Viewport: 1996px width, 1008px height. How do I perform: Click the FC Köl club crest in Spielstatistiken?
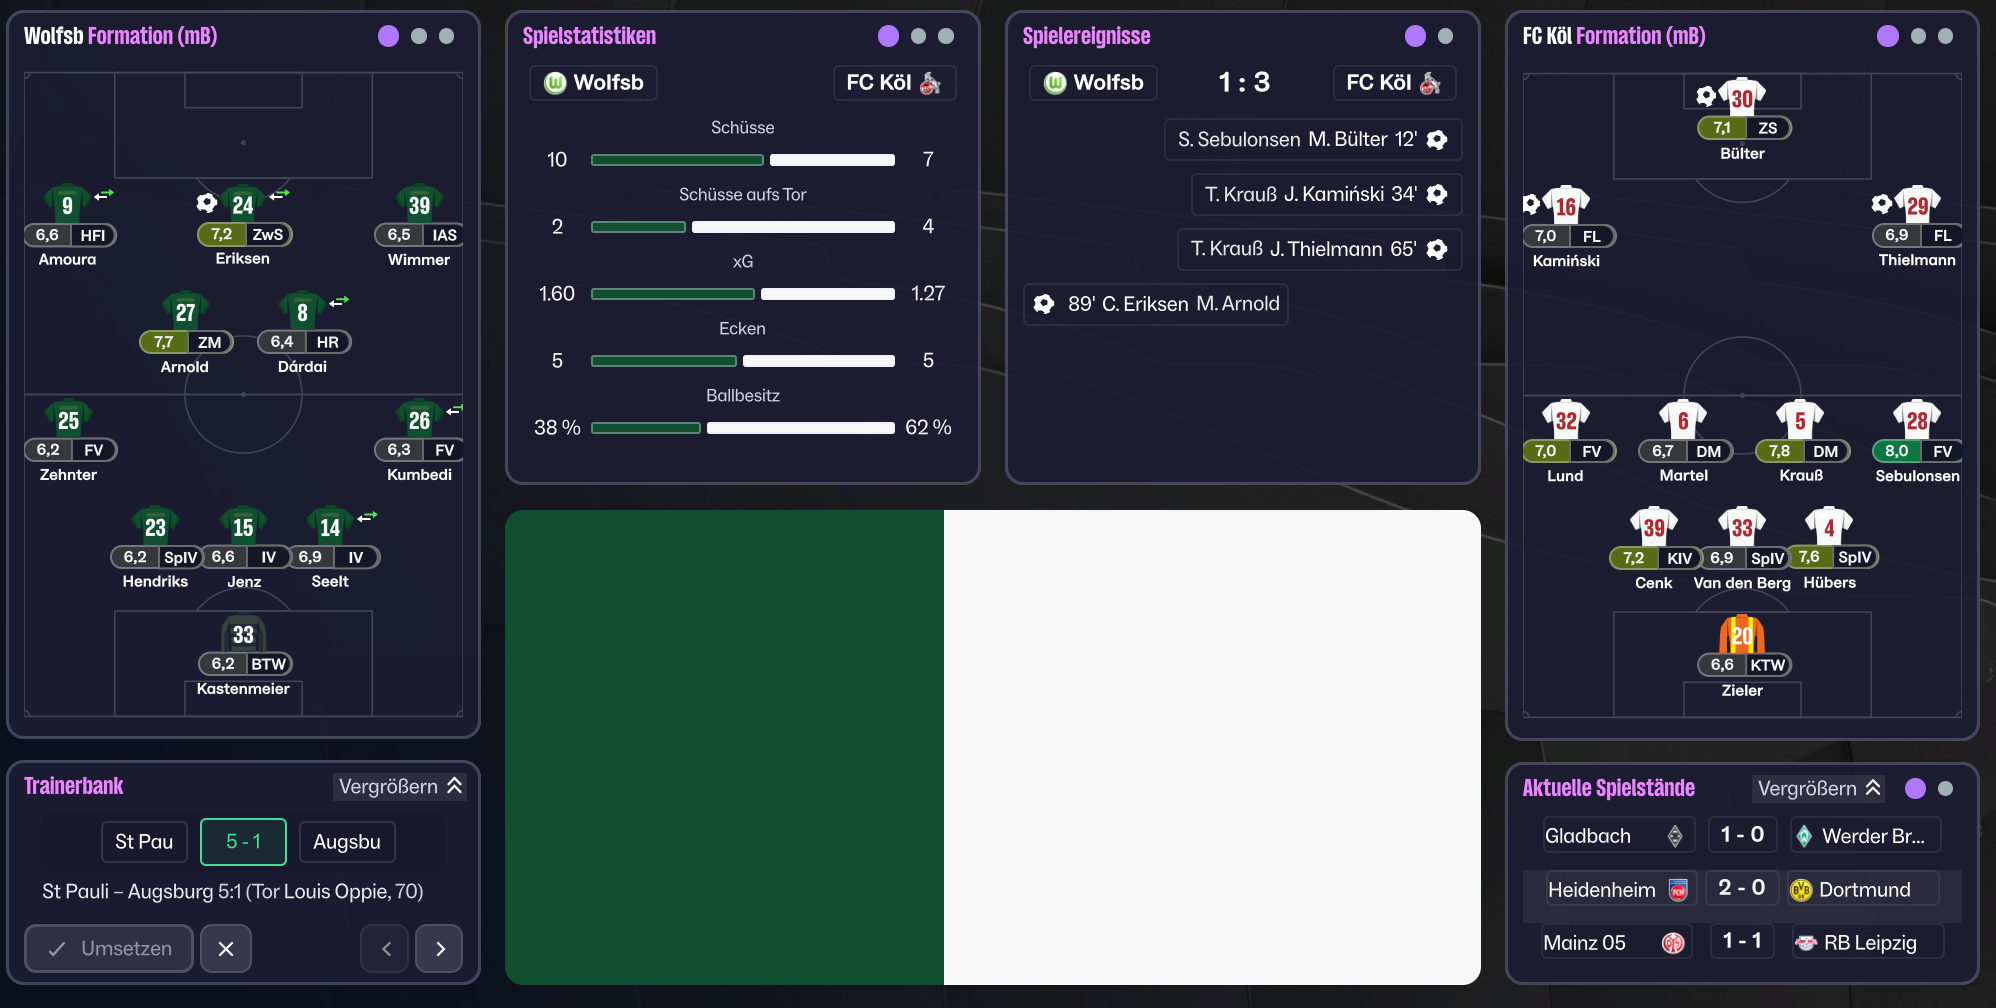(x=930, y=83)
